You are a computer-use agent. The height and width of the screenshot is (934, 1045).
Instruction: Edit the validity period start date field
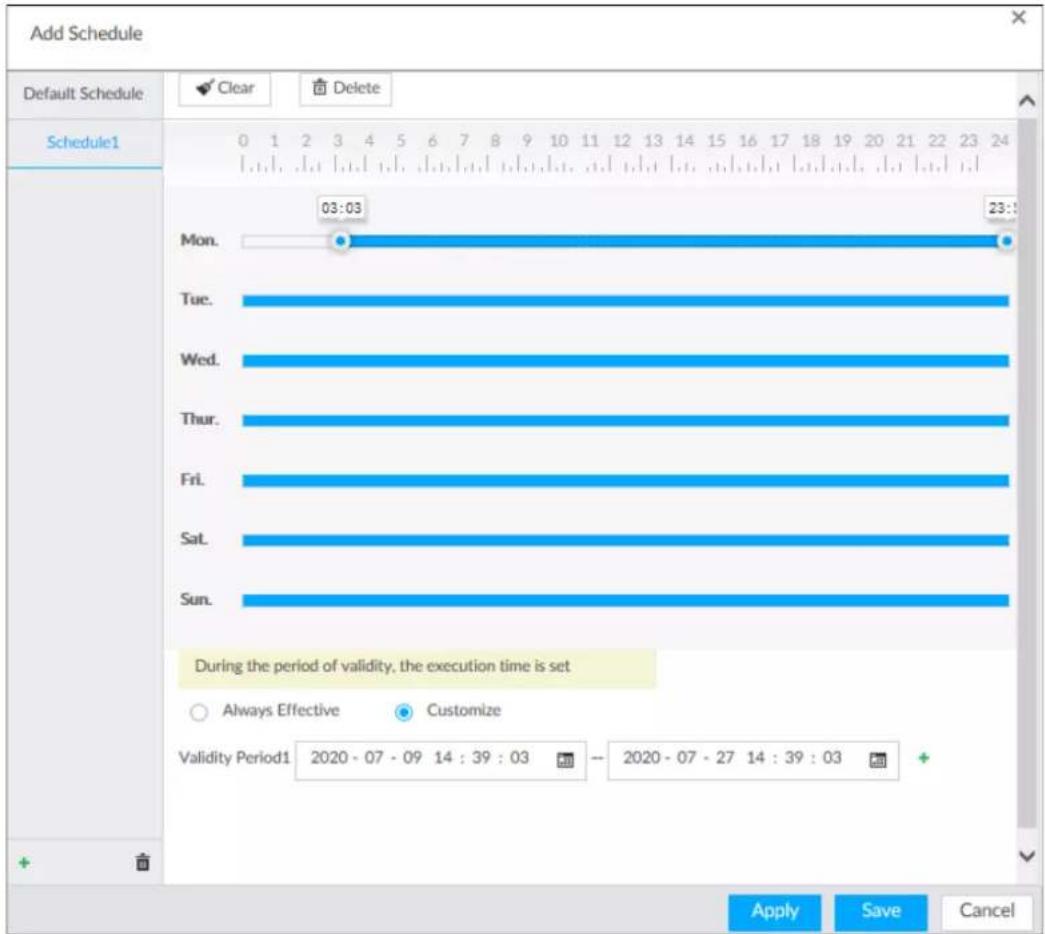tap(441, 760)
